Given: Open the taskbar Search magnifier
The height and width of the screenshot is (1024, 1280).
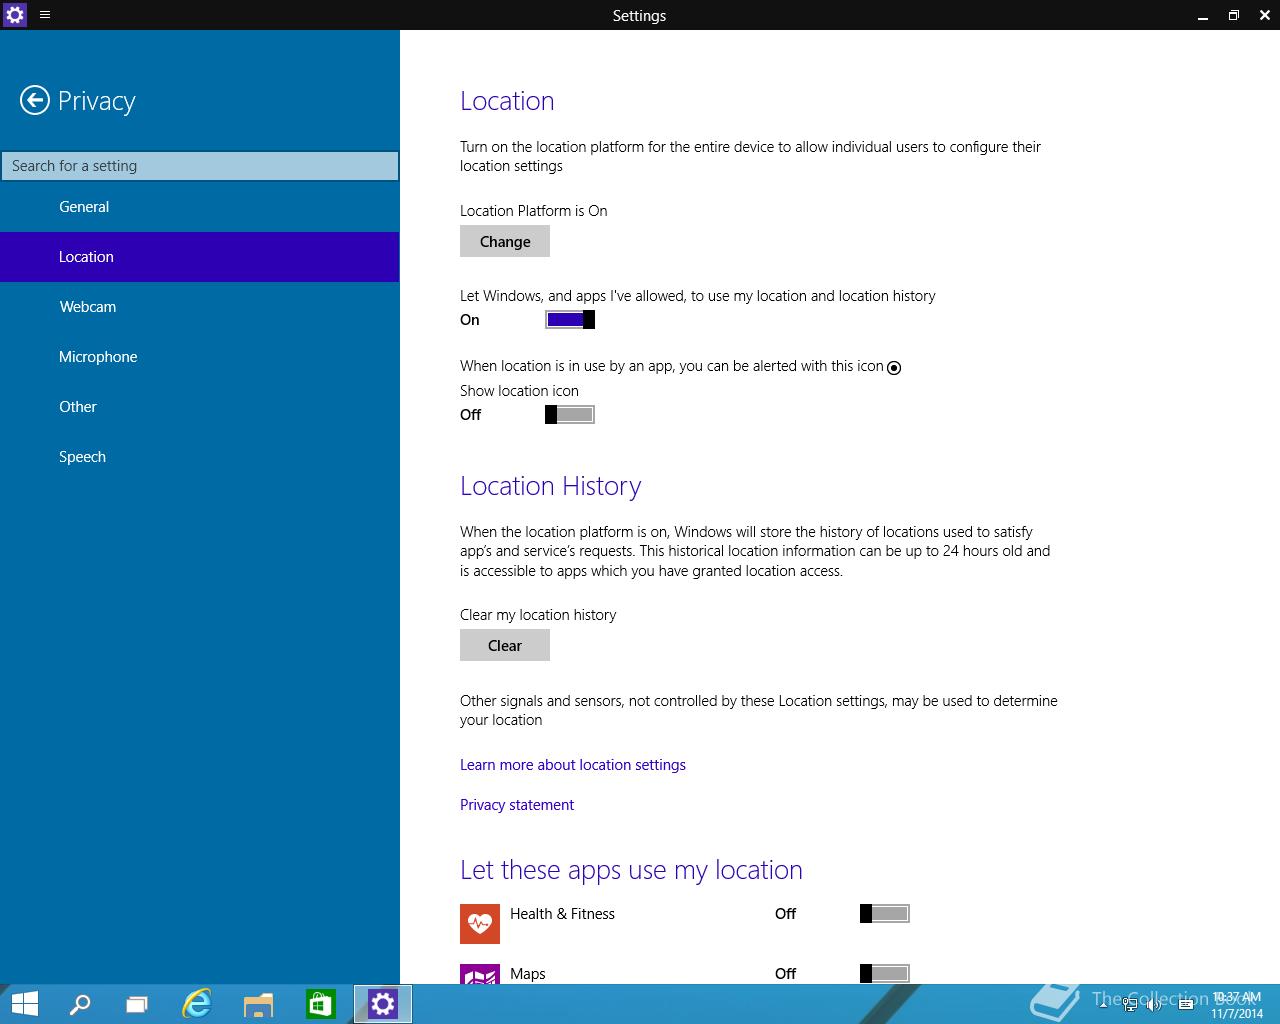Looking at the screenshot, I should tap(79, 1004).
